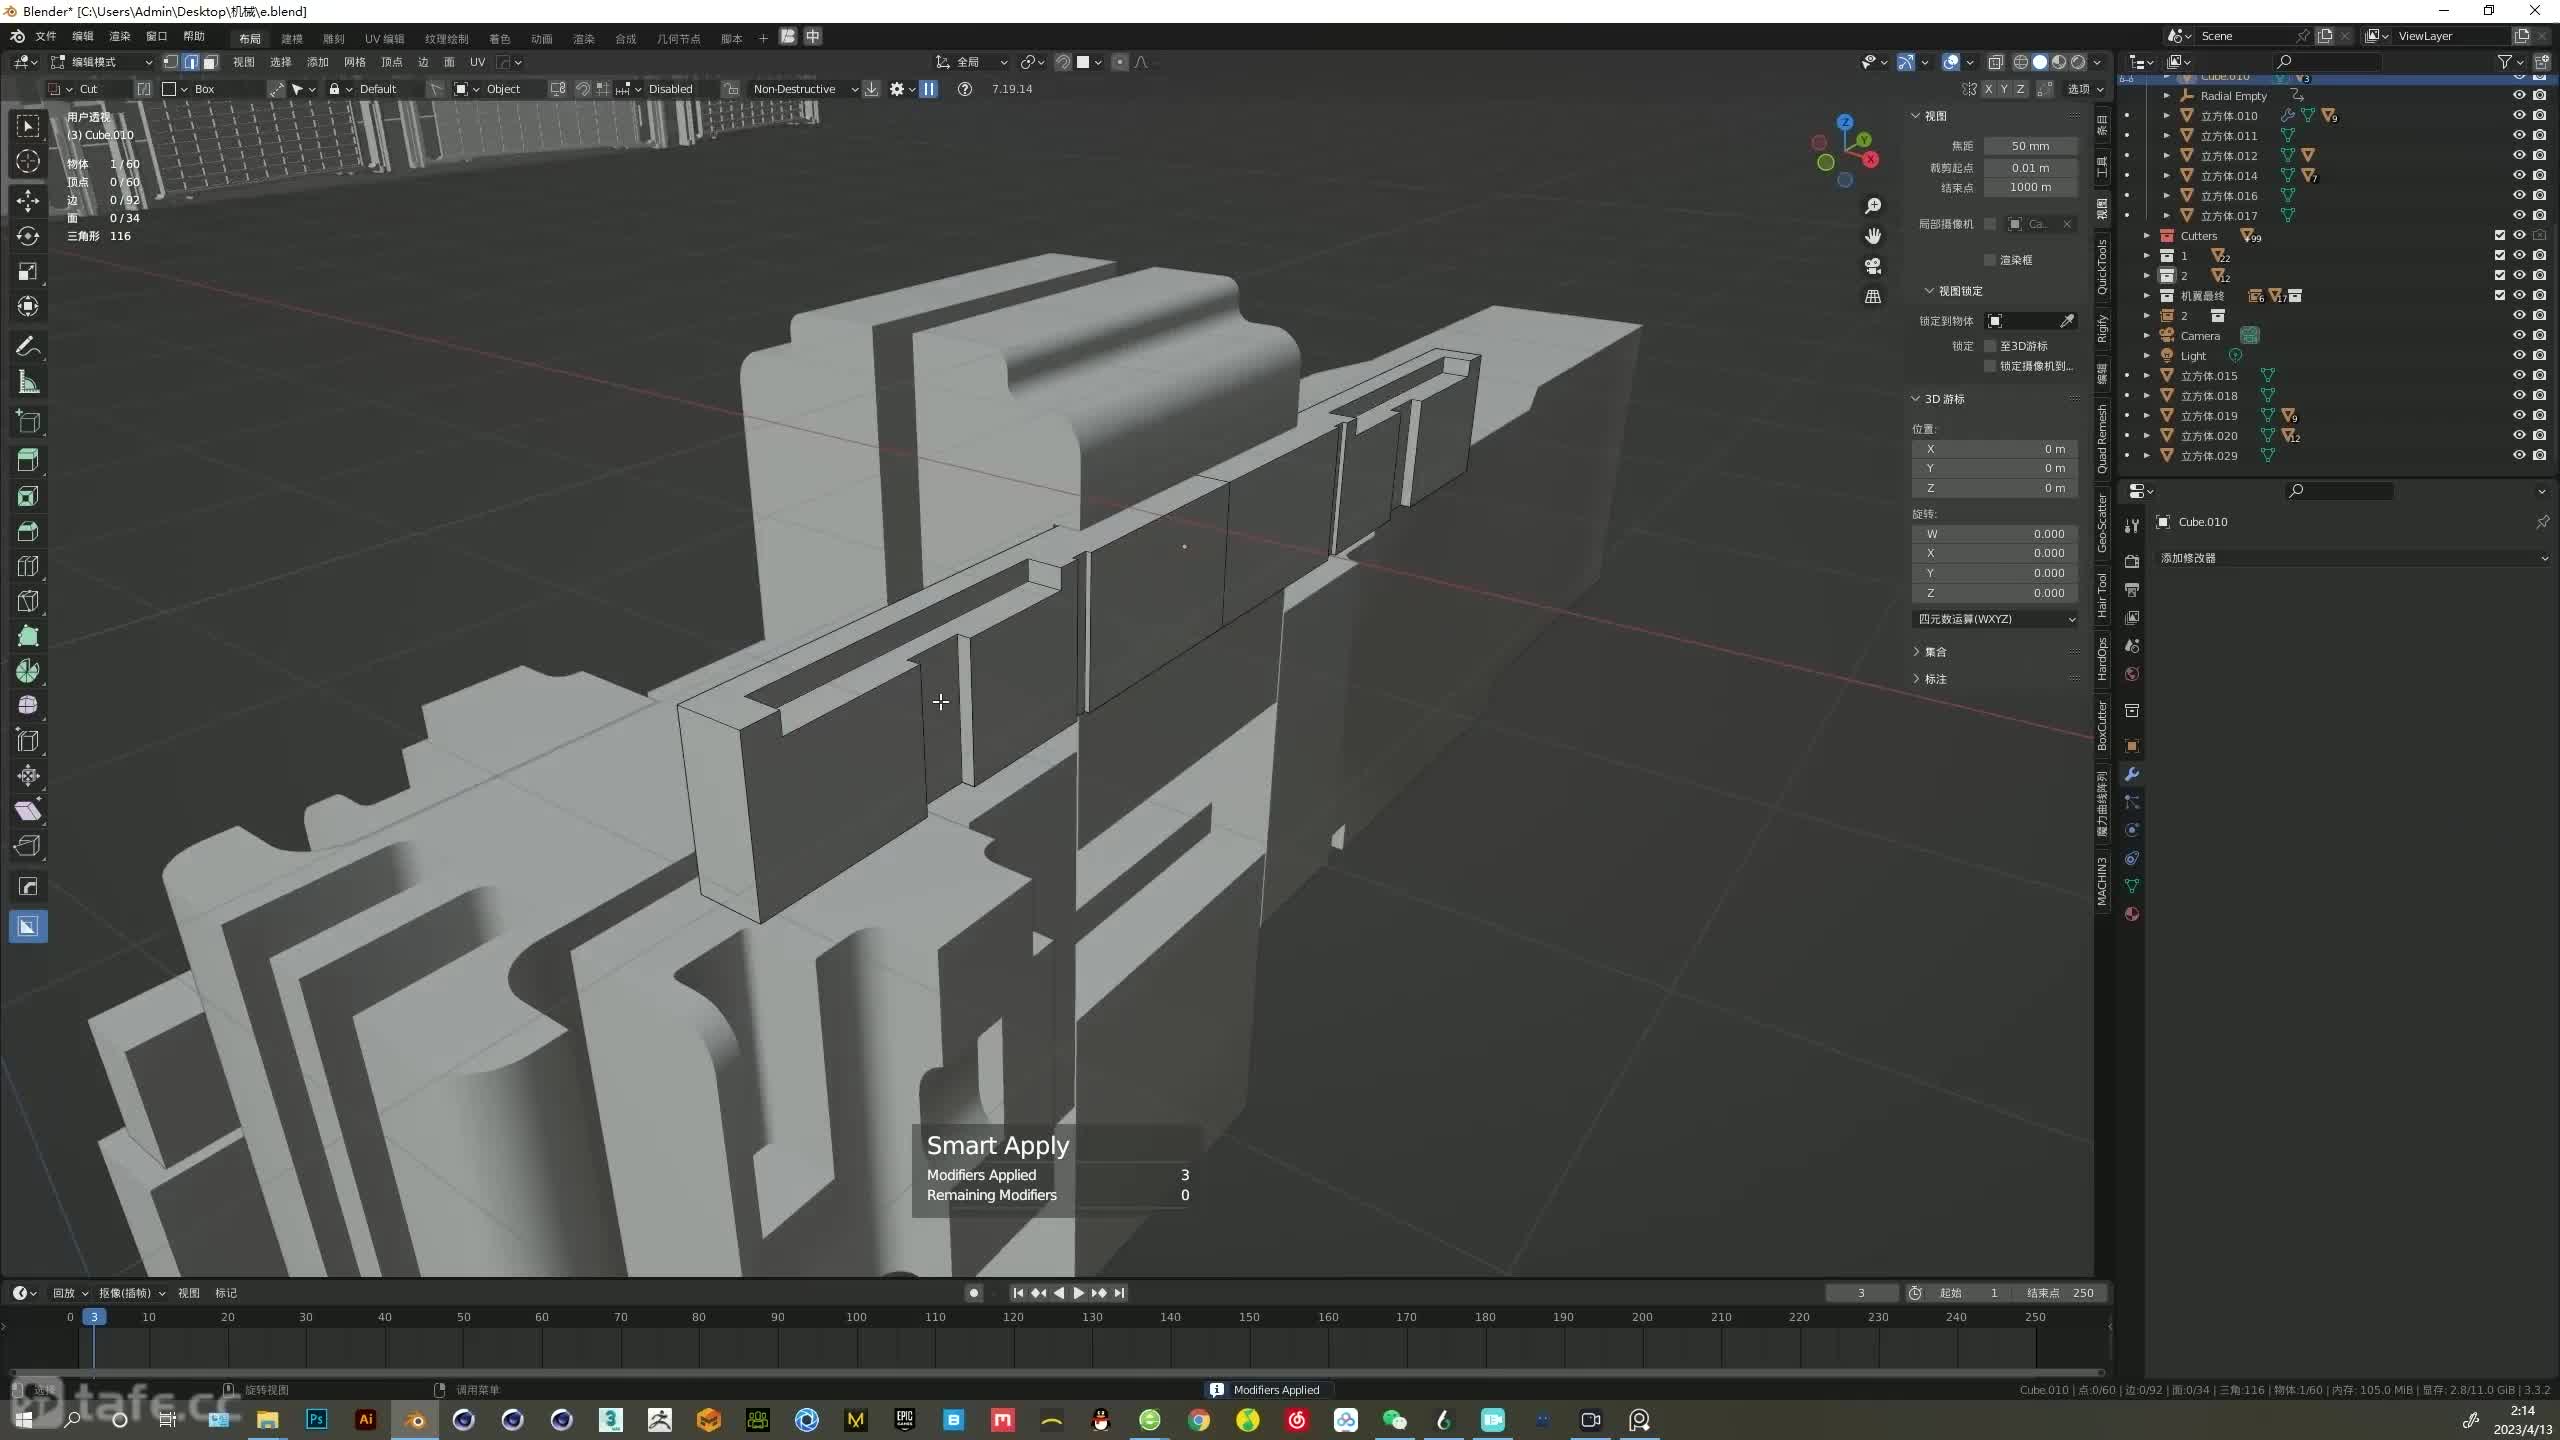
Task: Open the HardOps sidebar tab
Action: [2102, 659]
